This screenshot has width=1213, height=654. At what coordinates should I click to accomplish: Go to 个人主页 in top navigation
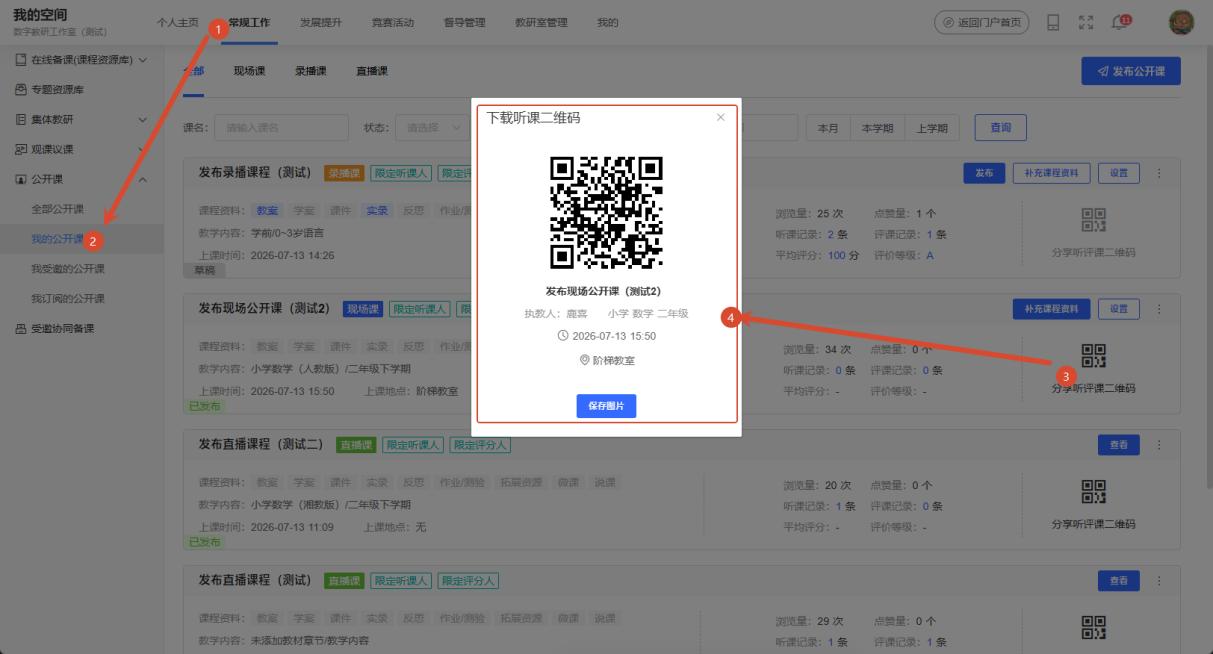click(177, 23)
